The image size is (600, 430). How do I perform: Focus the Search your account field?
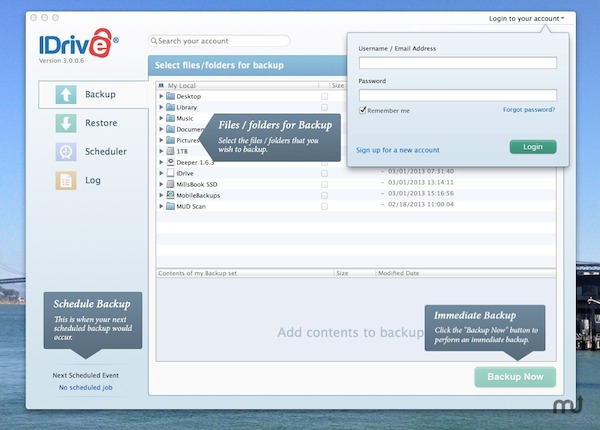(x=218, y=41)
